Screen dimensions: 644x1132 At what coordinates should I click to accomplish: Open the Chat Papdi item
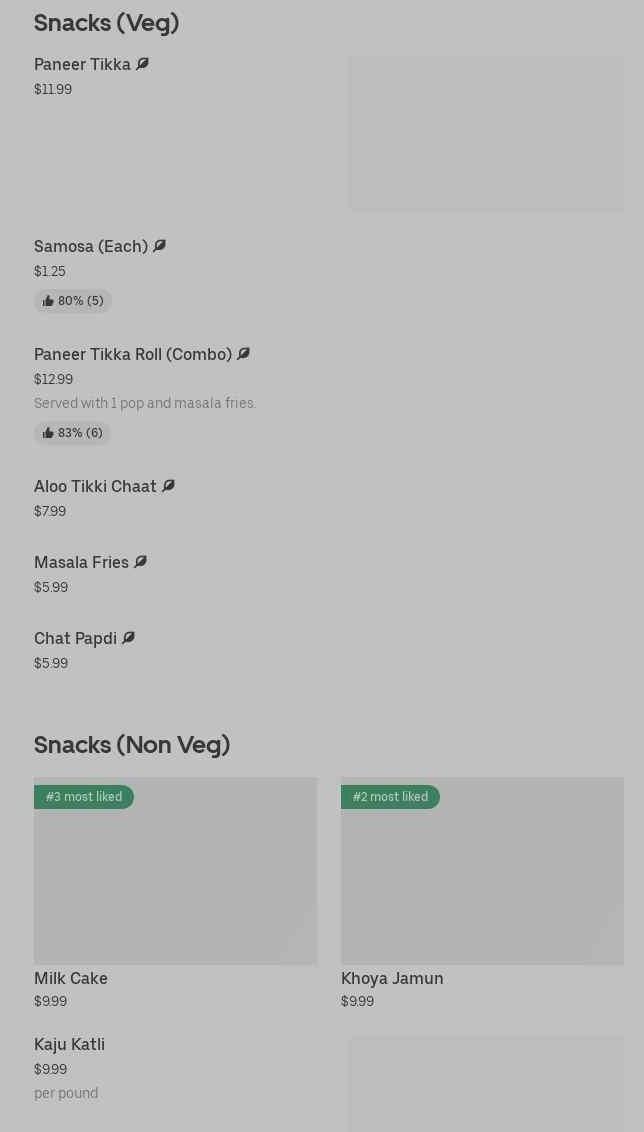click(75, 638)
